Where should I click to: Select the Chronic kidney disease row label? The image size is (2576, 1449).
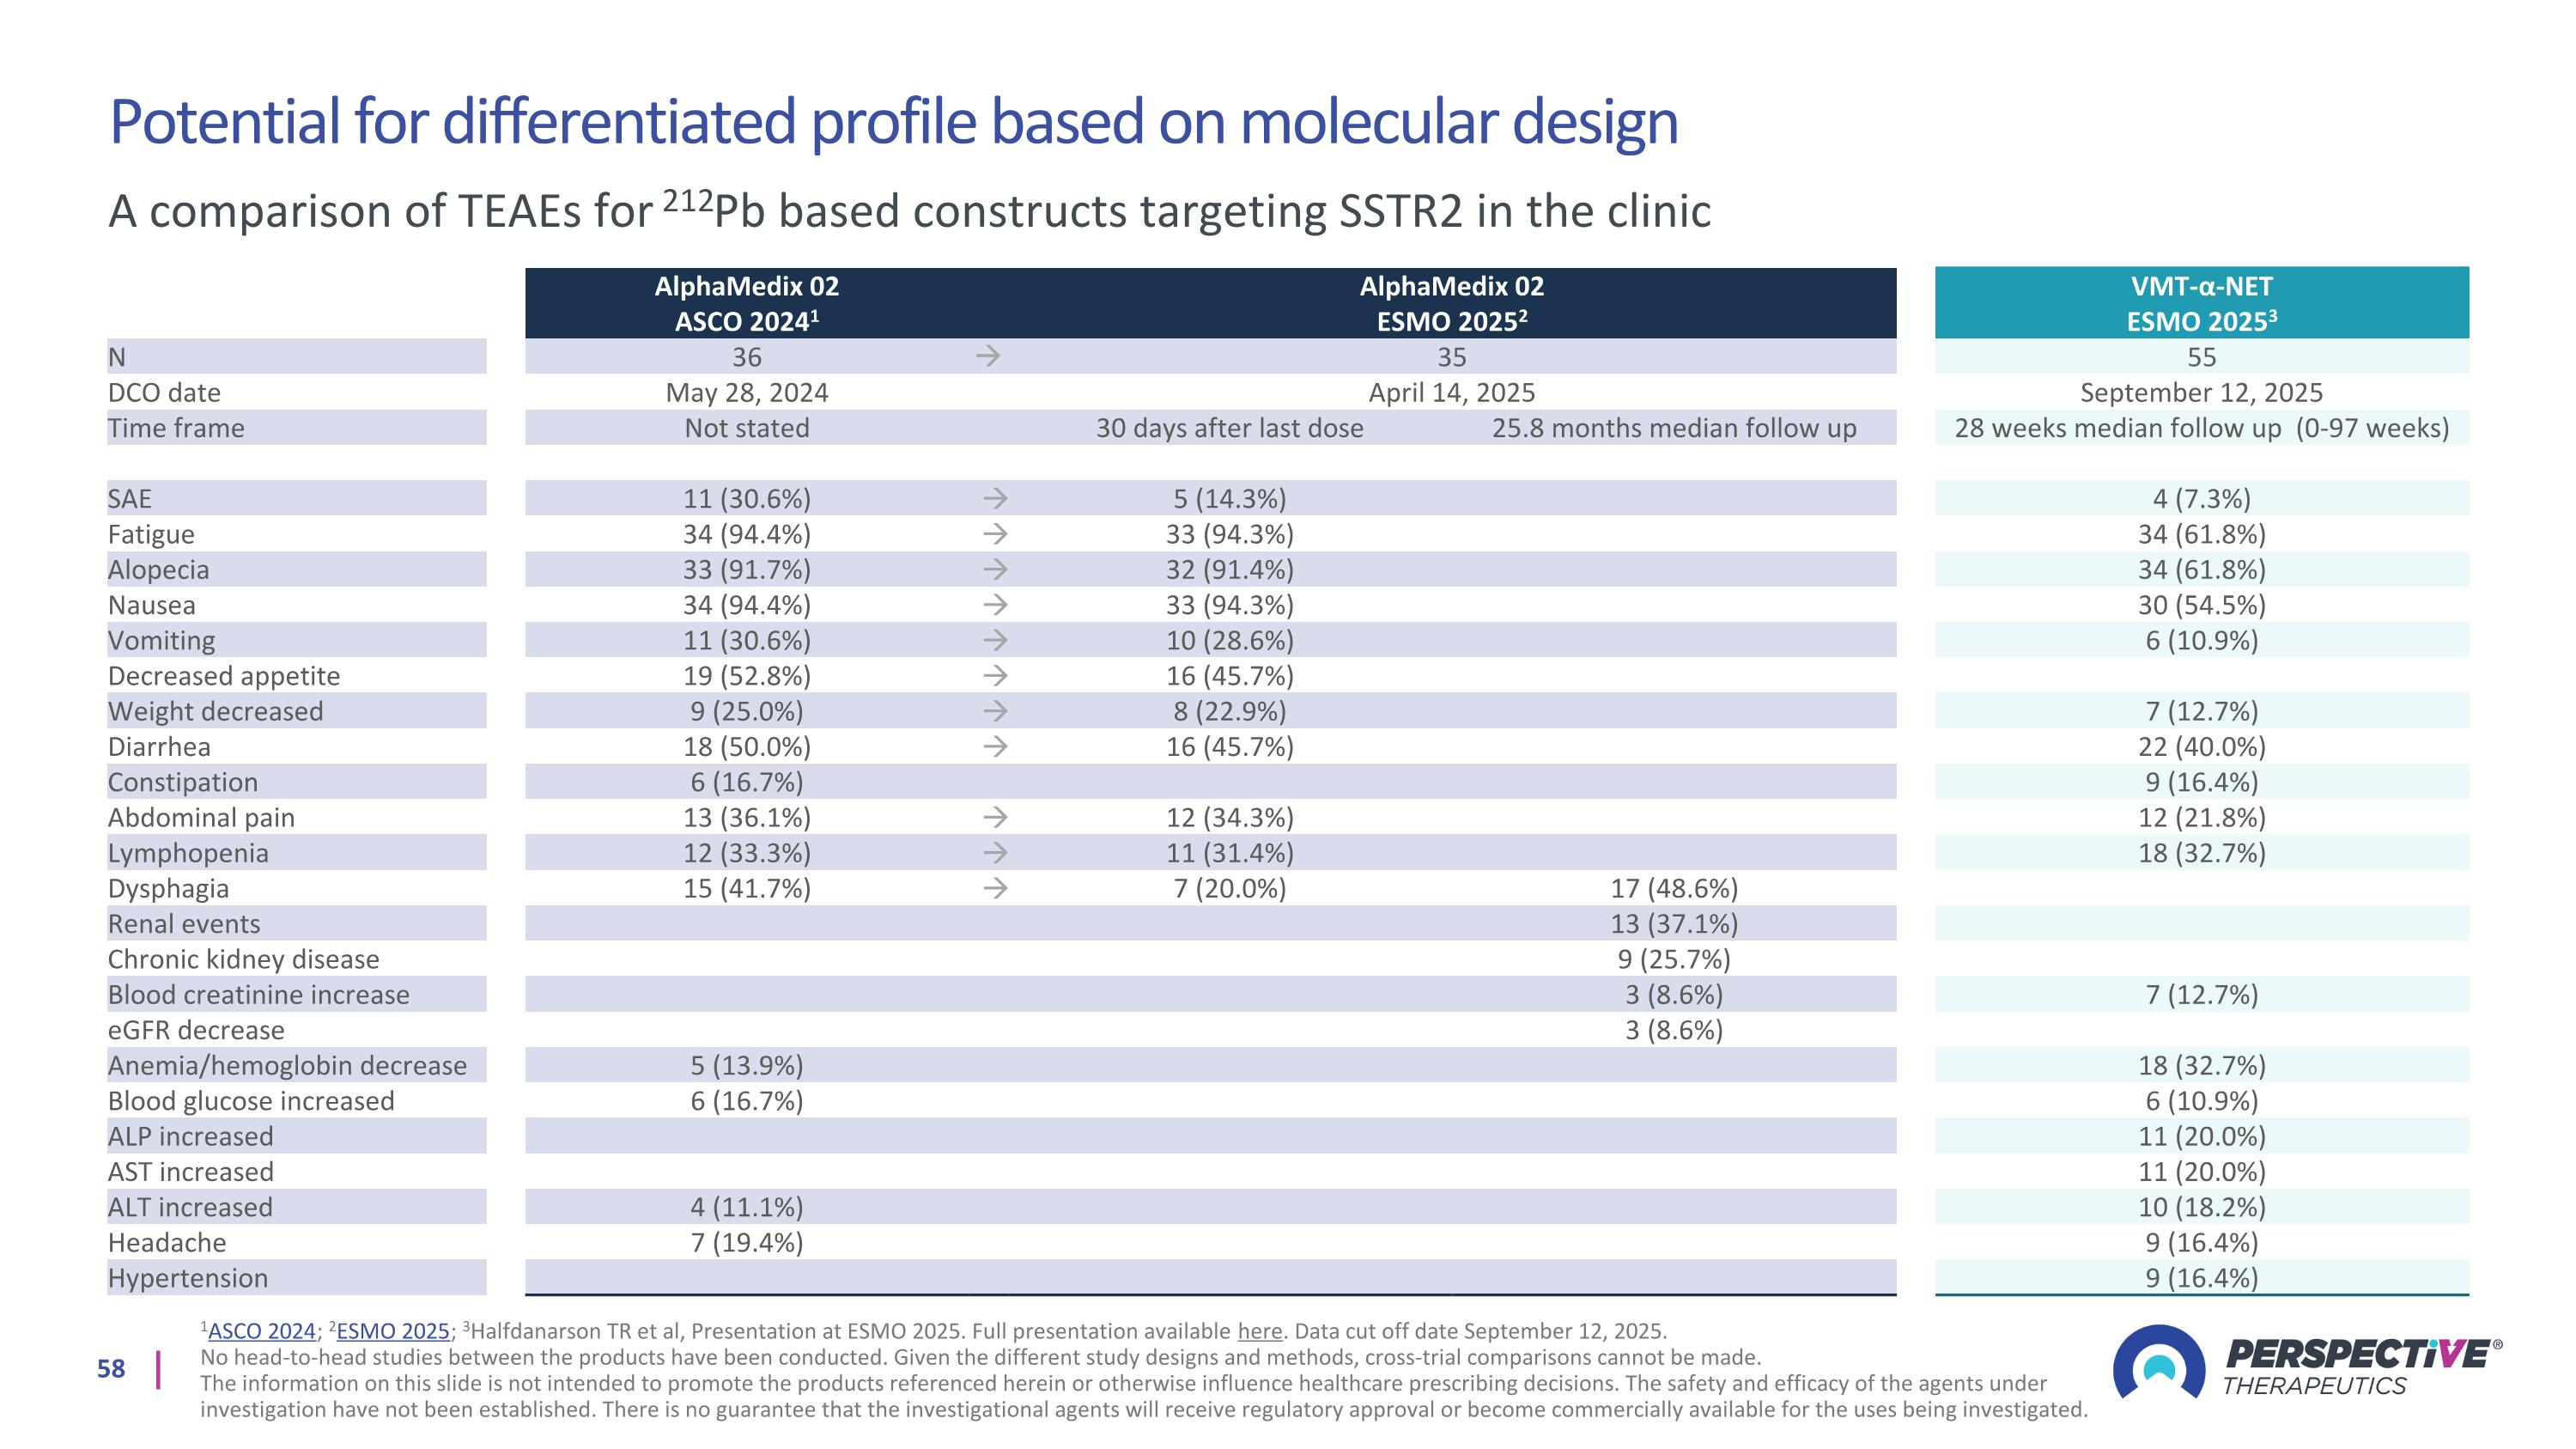click(x=243, y=959)
